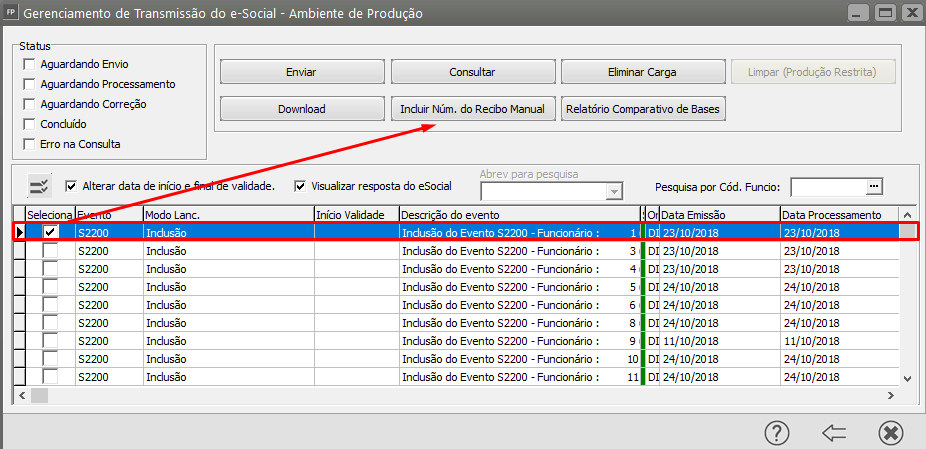Screen dimensions: 926x449
Task: Click the FP application icon in title bar
Action: tap(10, 14)
